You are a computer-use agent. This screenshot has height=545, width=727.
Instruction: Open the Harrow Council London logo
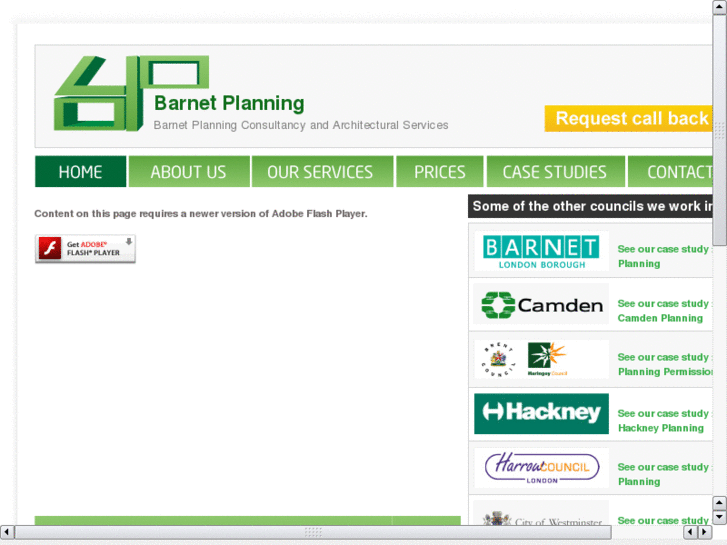click(541, 468)
